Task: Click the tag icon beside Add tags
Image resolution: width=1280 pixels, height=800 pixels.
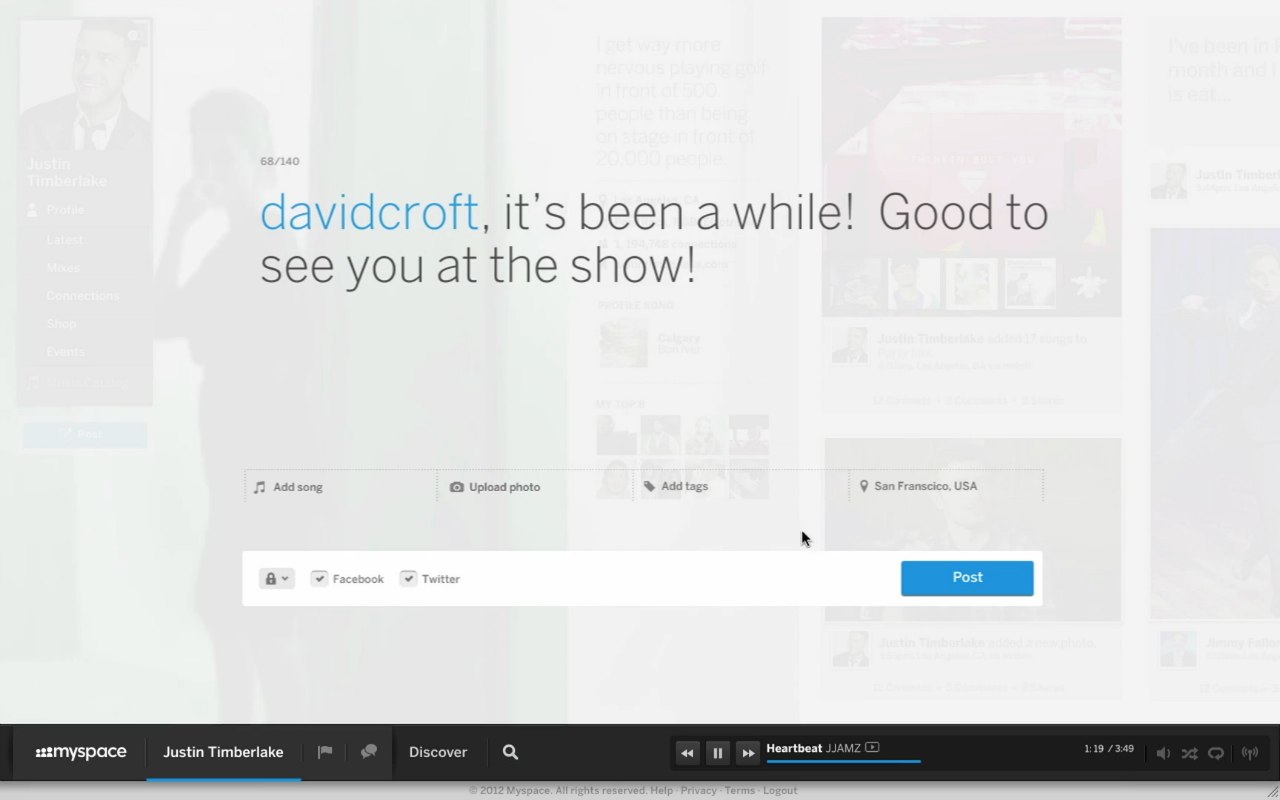Action: pyautogui.click(x=649, y=486)
